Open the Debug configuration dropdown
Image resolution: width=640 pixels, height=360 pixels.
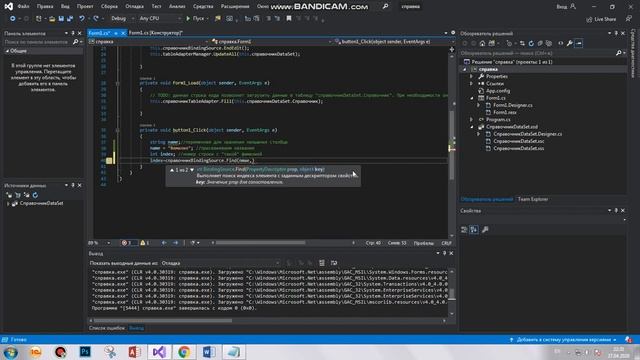[x=122, y=18]
